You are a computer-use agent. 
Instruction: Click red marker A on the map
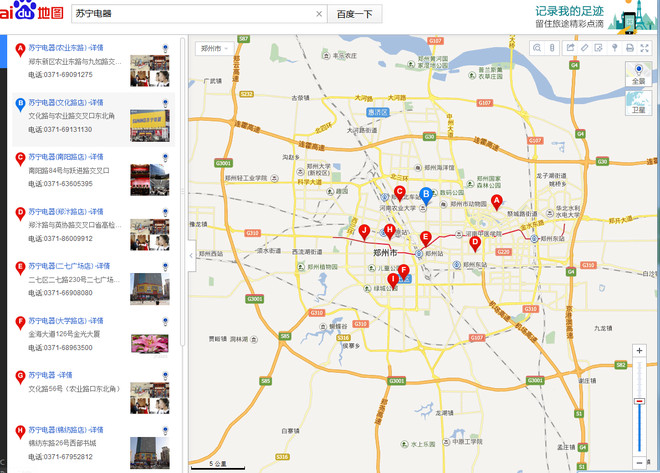[497, 202]
